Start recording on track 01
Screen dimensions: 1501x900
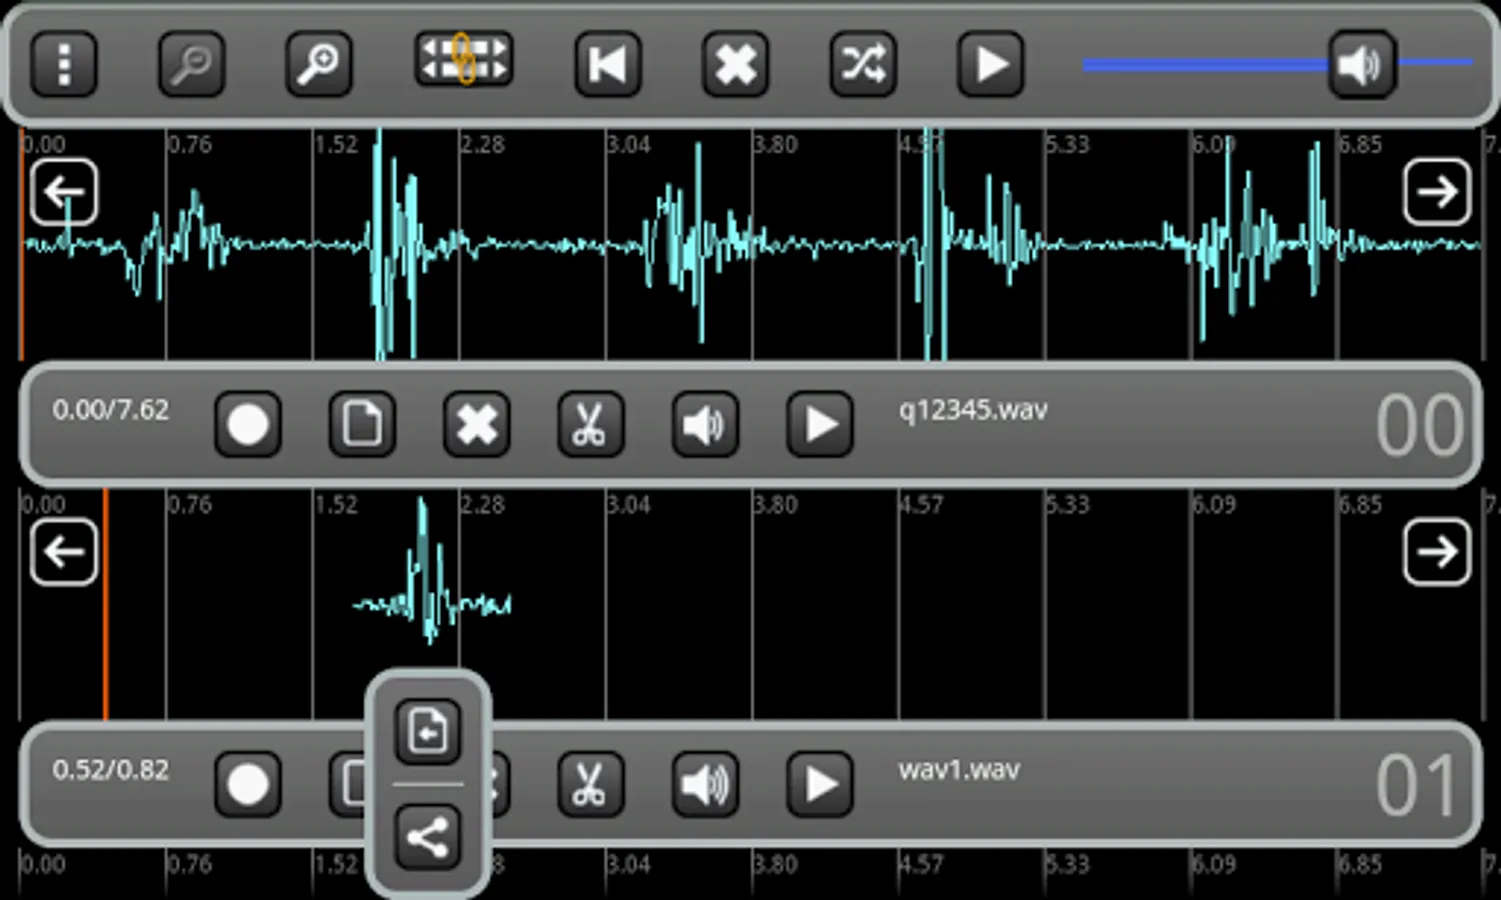[x=247, y=784]
